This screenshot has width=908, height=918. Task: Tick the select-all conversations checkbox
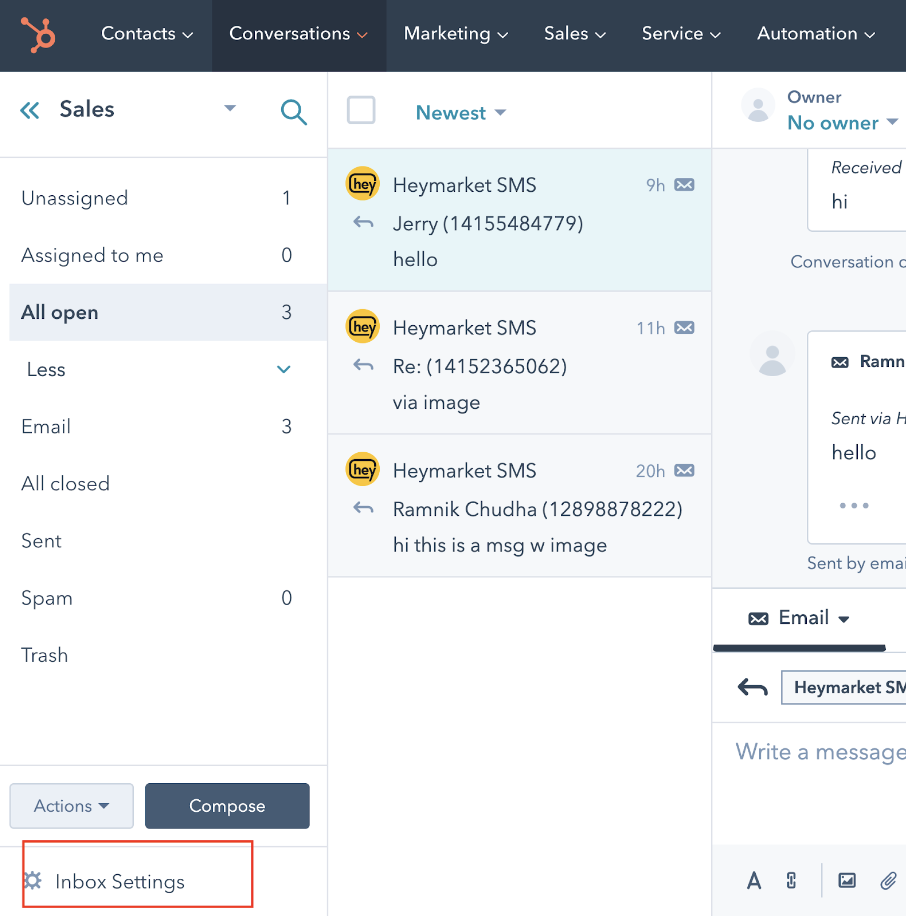(361, 110)
